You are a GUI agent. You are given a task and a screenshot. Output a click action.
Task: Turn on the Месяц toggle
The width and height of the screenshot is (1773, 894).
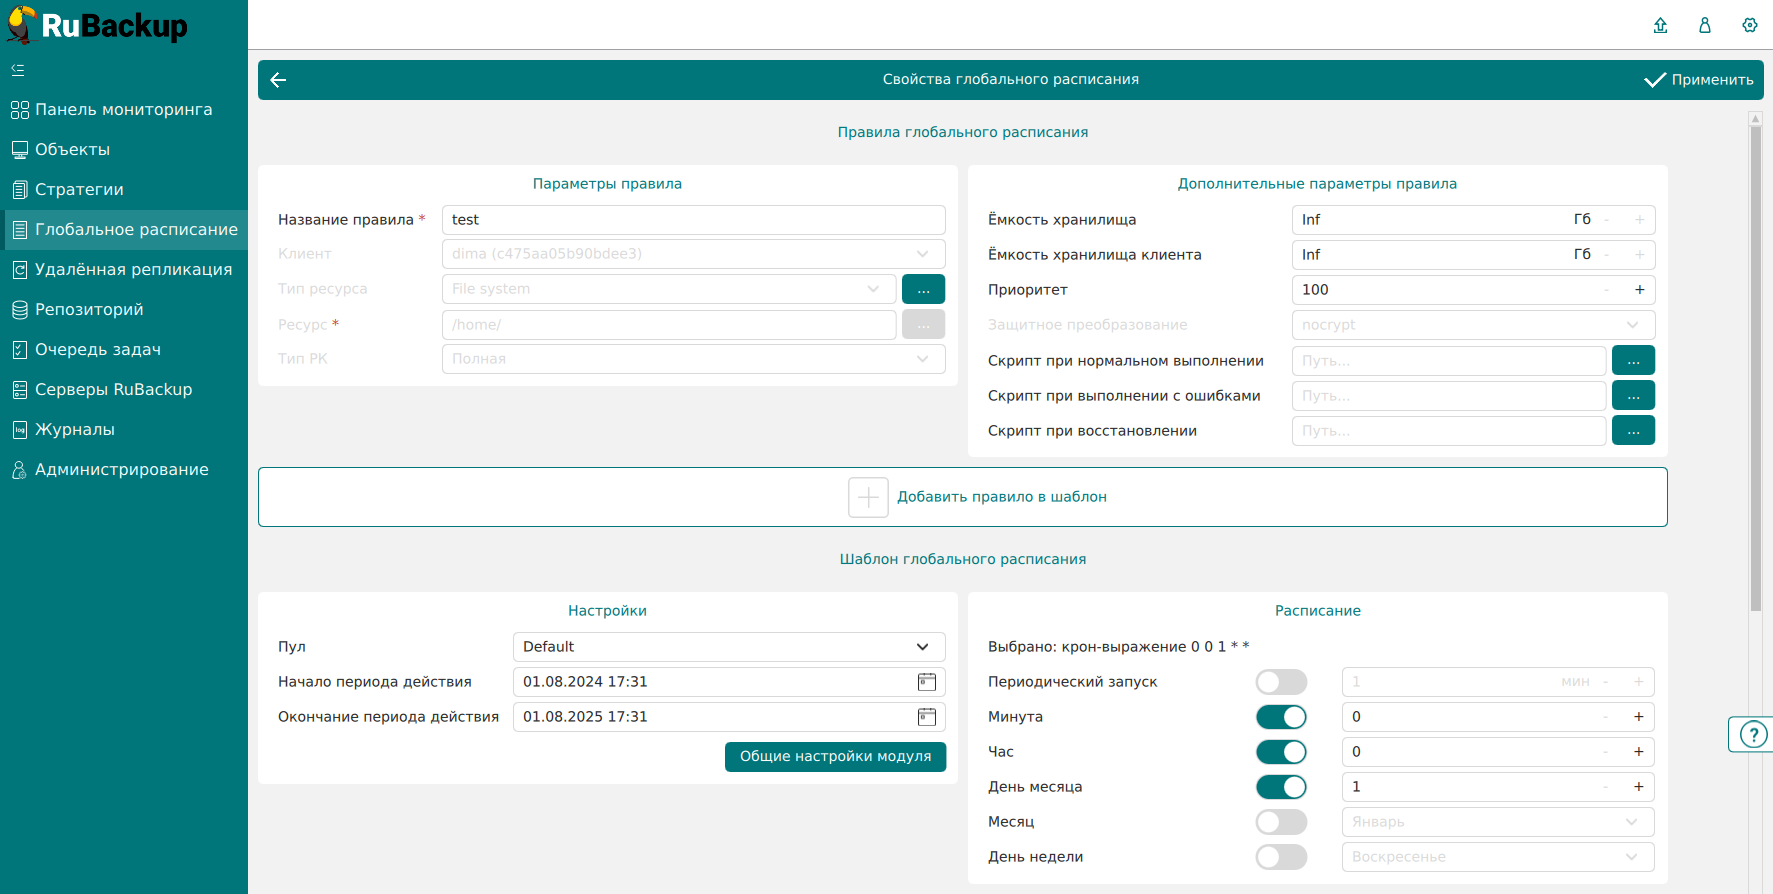click(1281, 822)
